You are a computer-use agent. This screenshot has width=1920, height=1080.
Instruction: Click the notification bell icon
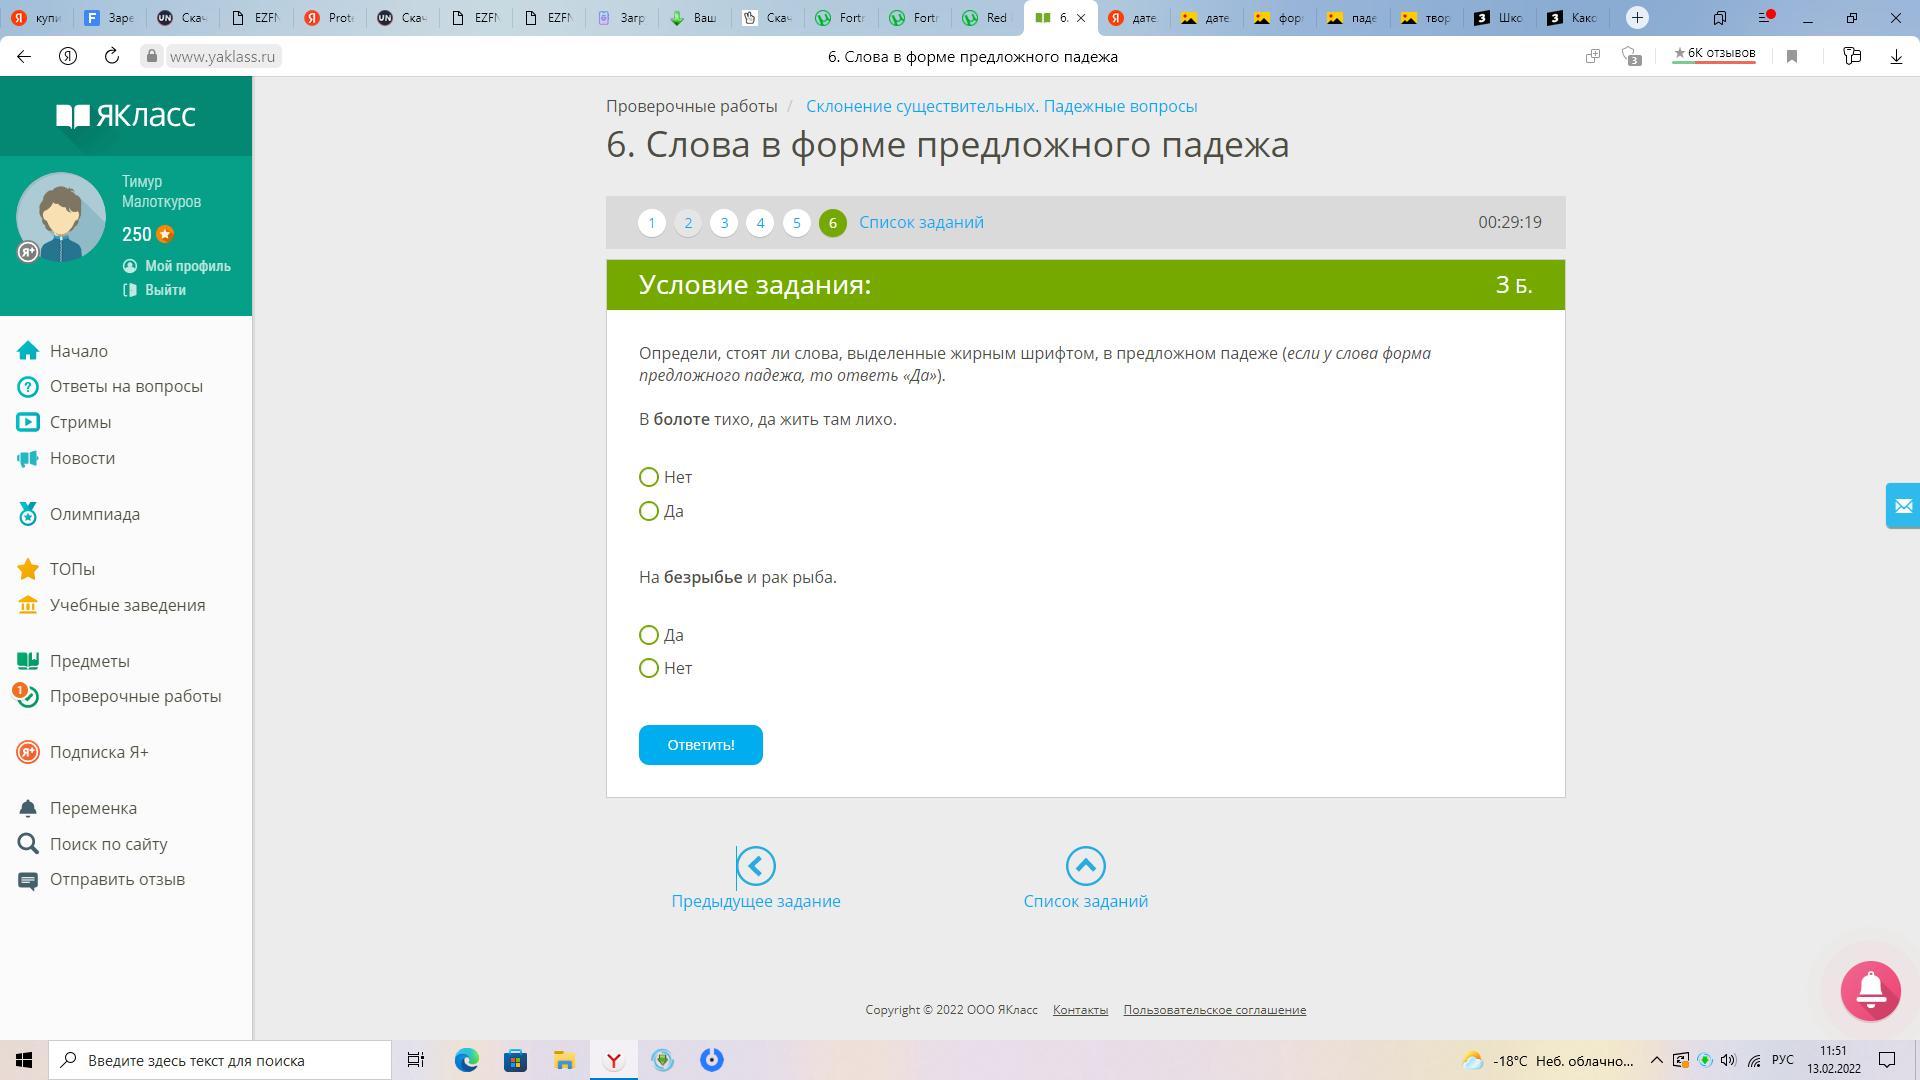tap(1870, 990)
